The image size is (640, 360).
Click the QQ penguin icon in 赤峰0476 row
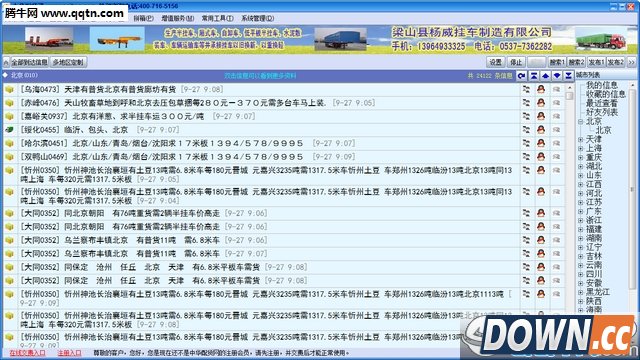[x=541, y=103]
